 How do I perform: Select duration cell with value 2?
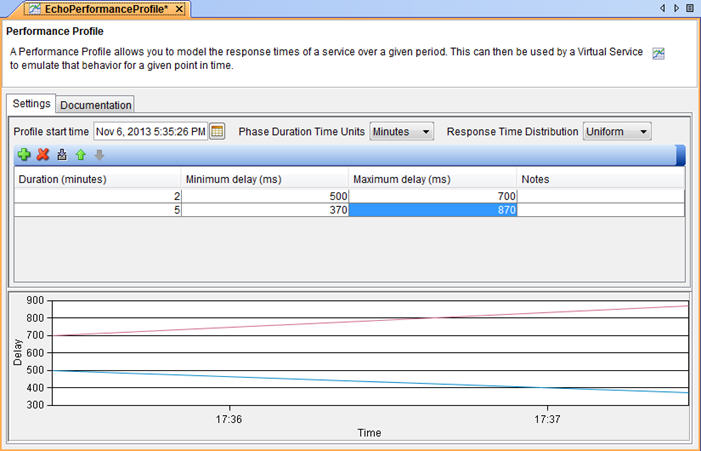tap(97, 196)
